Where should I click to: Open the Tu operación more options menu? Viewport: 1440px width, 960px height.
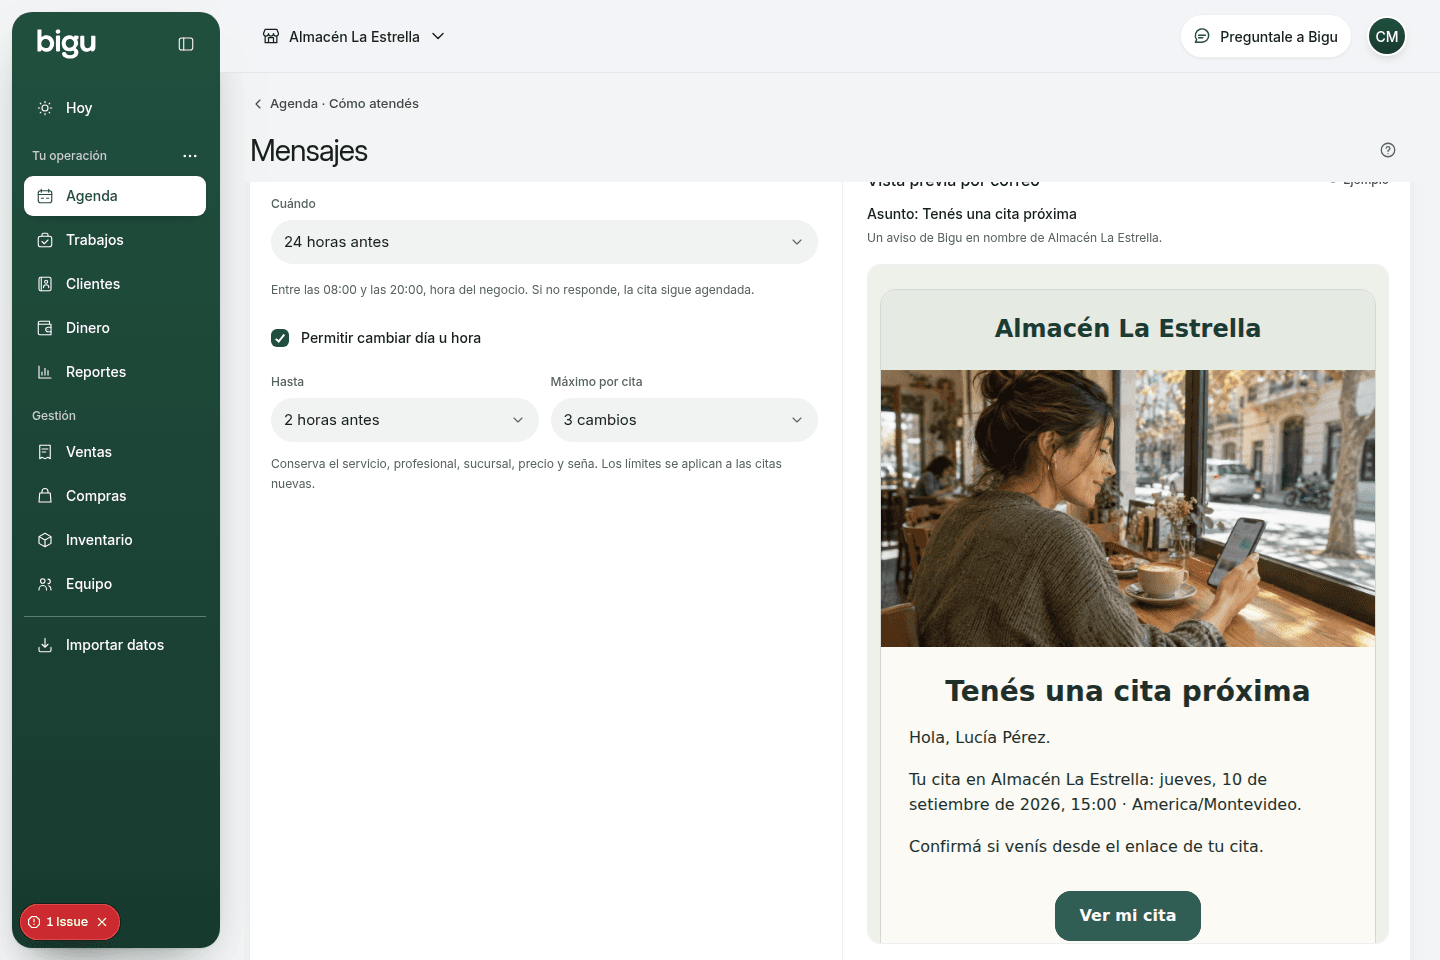tap(190, 156)
